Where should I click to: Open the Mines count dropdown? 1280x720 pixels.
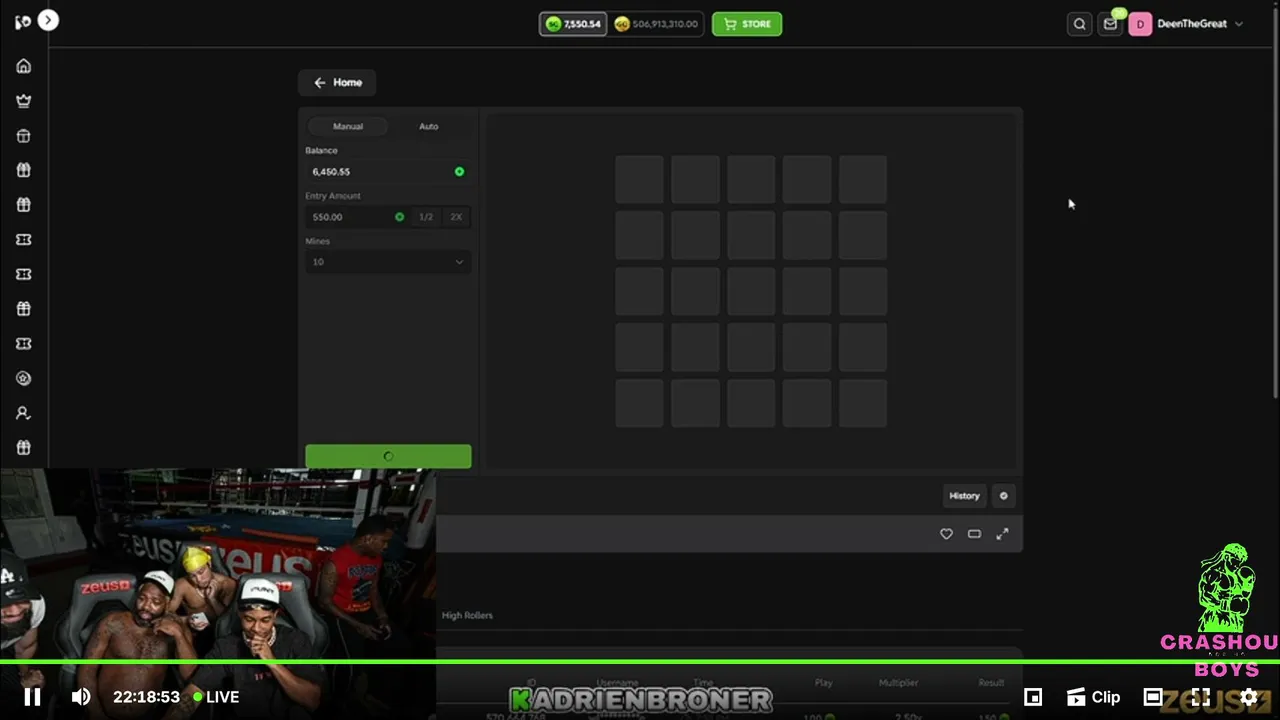point(388,262)
